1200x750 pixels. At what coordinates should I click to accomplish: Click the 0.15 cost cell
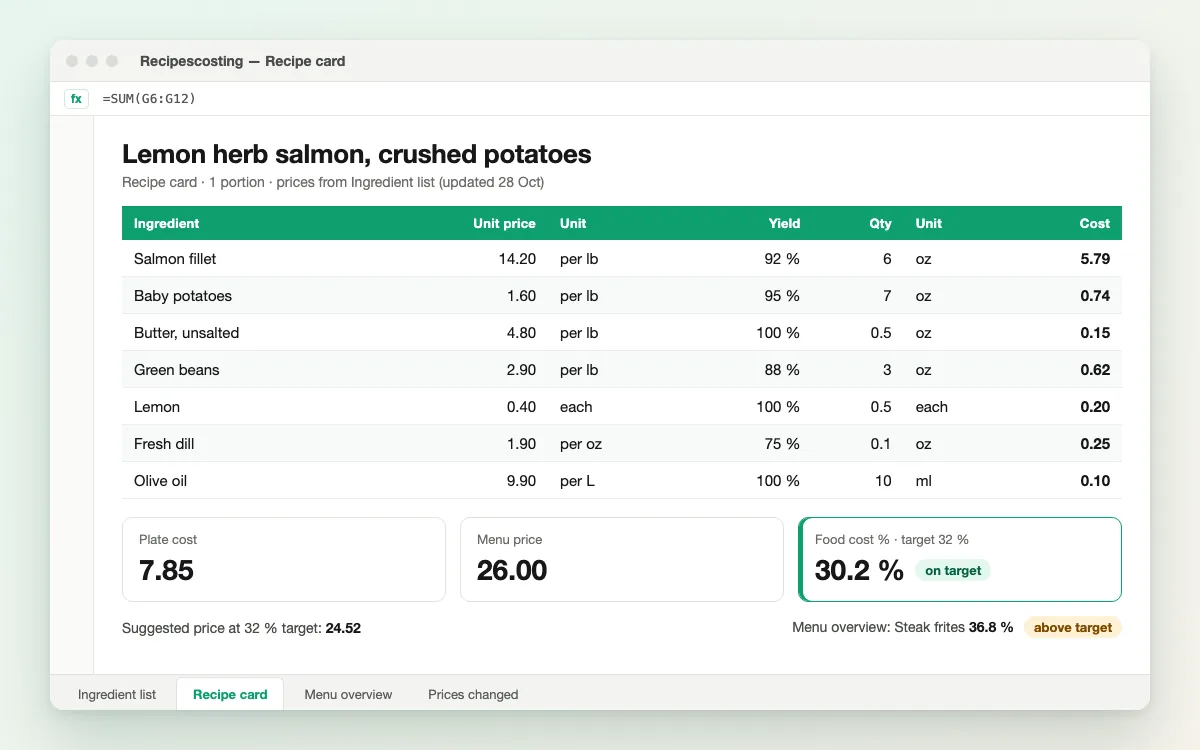tap(1095, 333)
